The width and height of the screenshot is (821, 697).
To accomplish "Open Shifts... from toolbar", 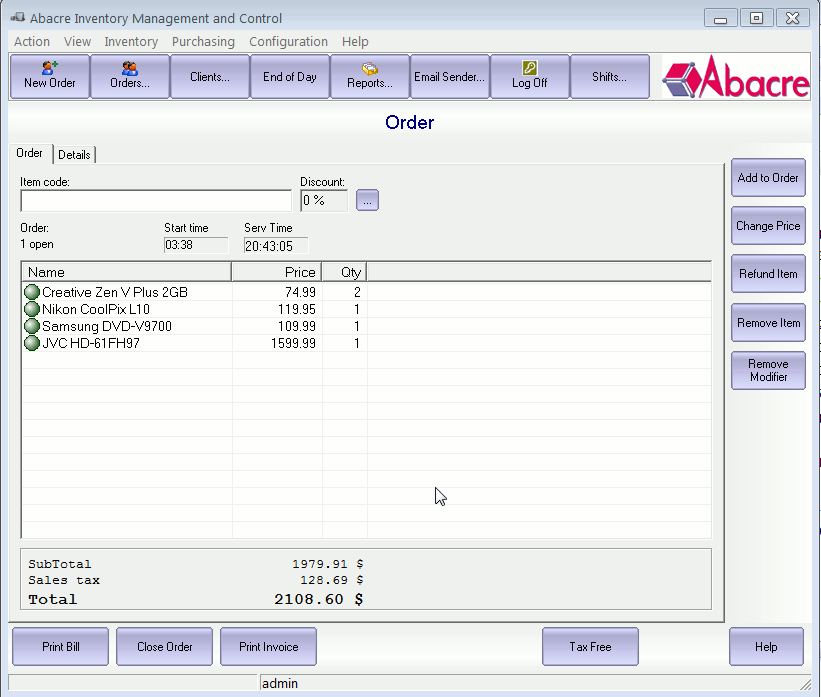I will 609,76.
